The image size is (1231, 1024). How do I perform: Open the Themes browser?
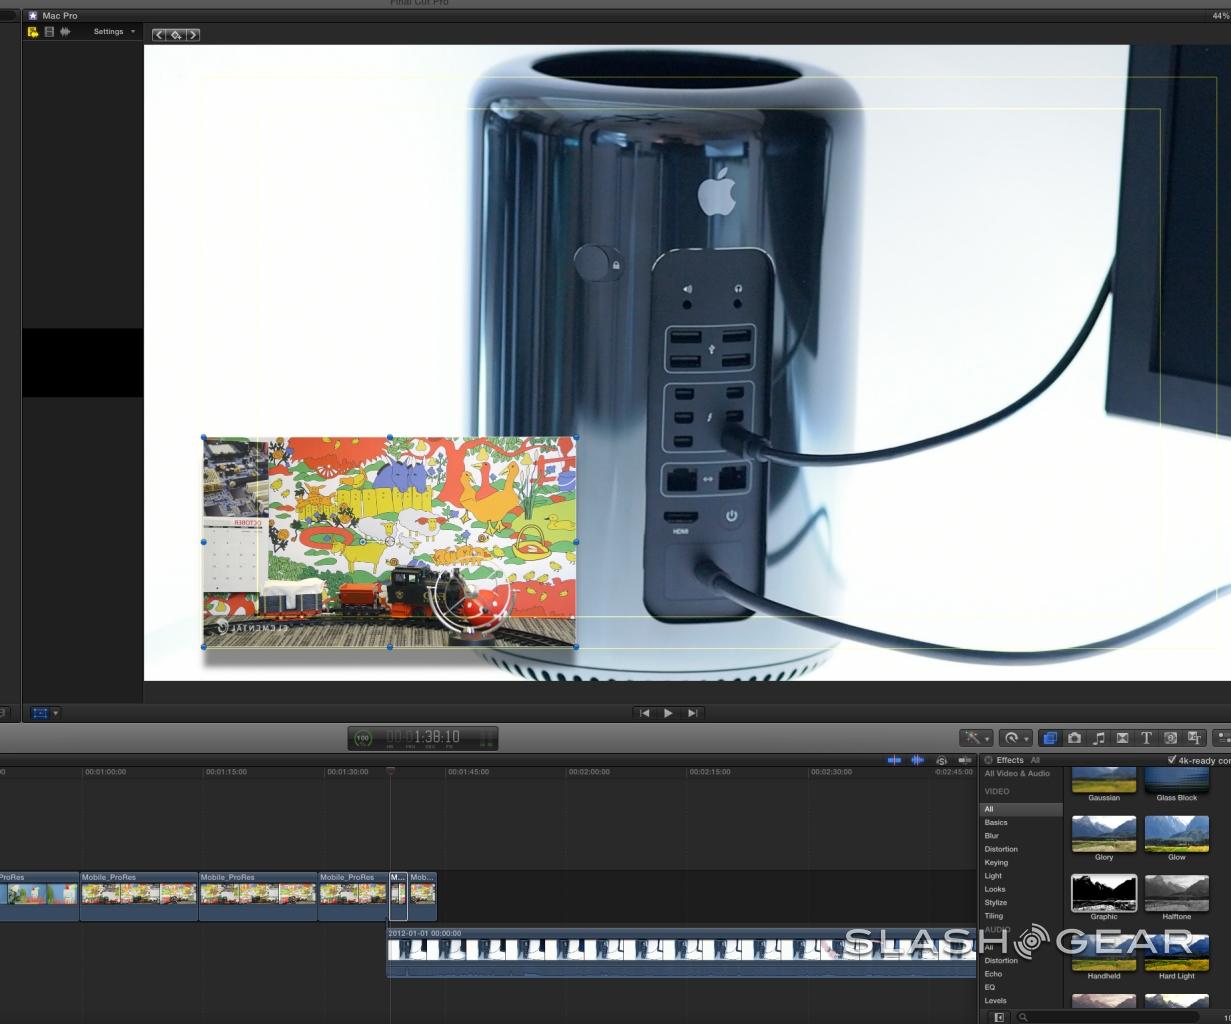point(1194,738)
